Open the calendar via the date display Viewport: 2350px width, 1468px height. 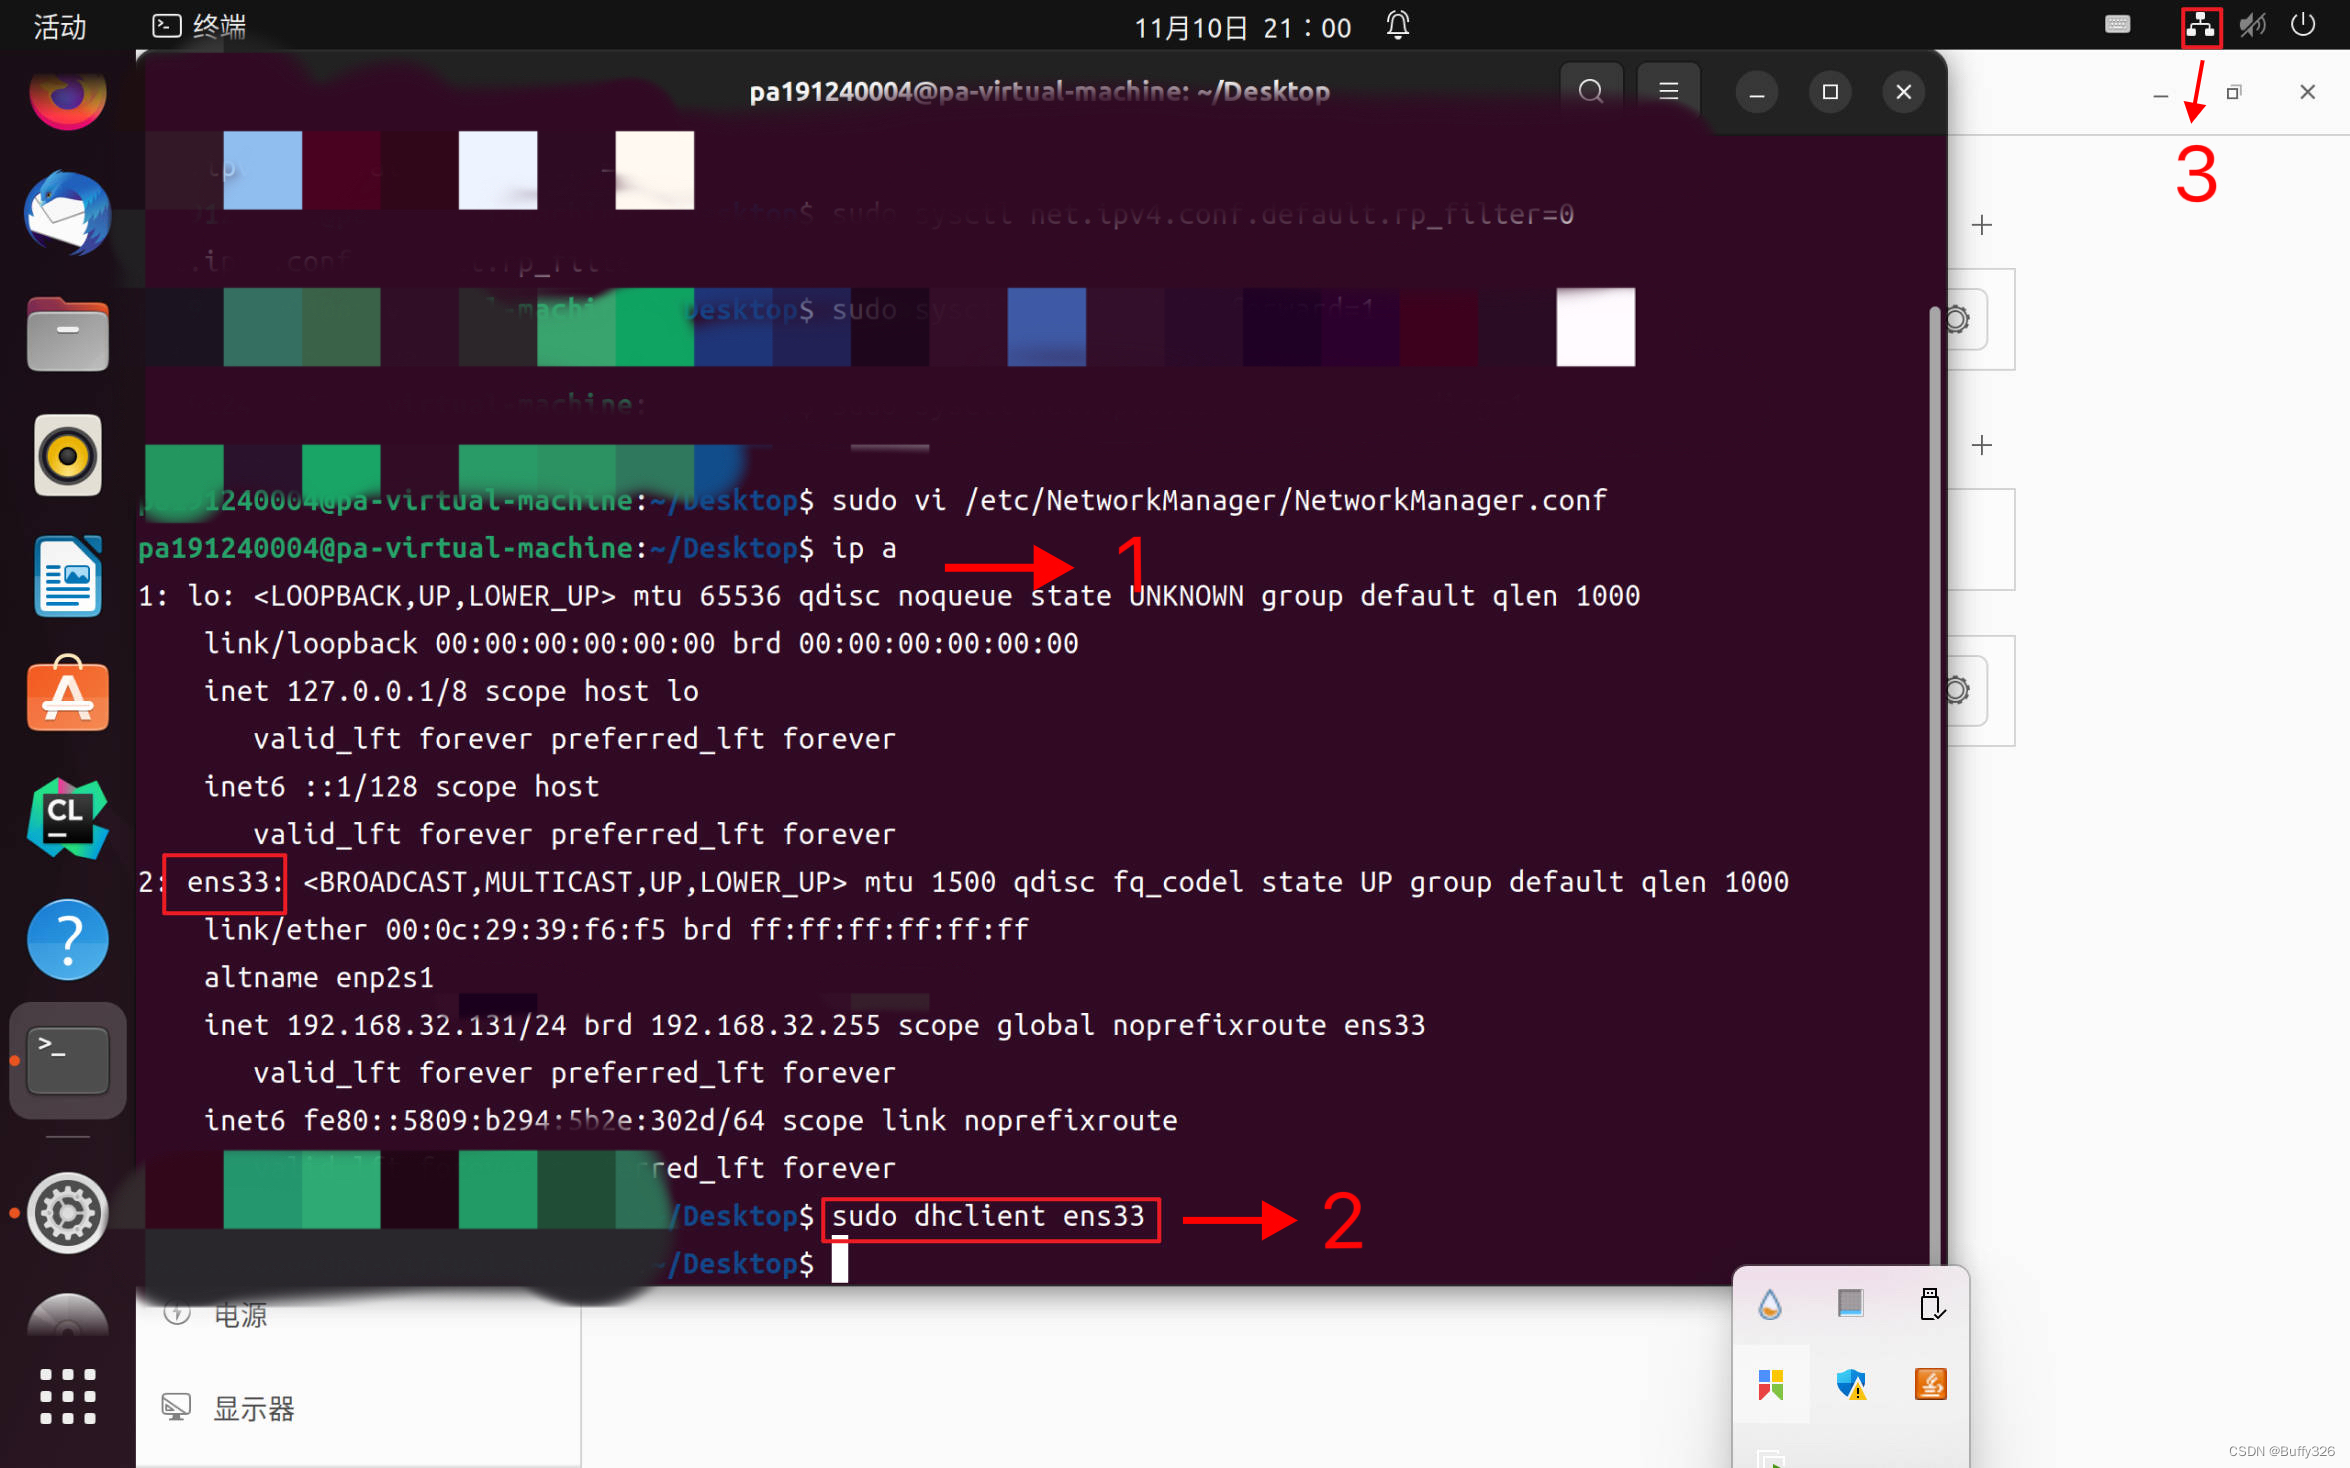pyautogui.click(x=1242, y=27)
